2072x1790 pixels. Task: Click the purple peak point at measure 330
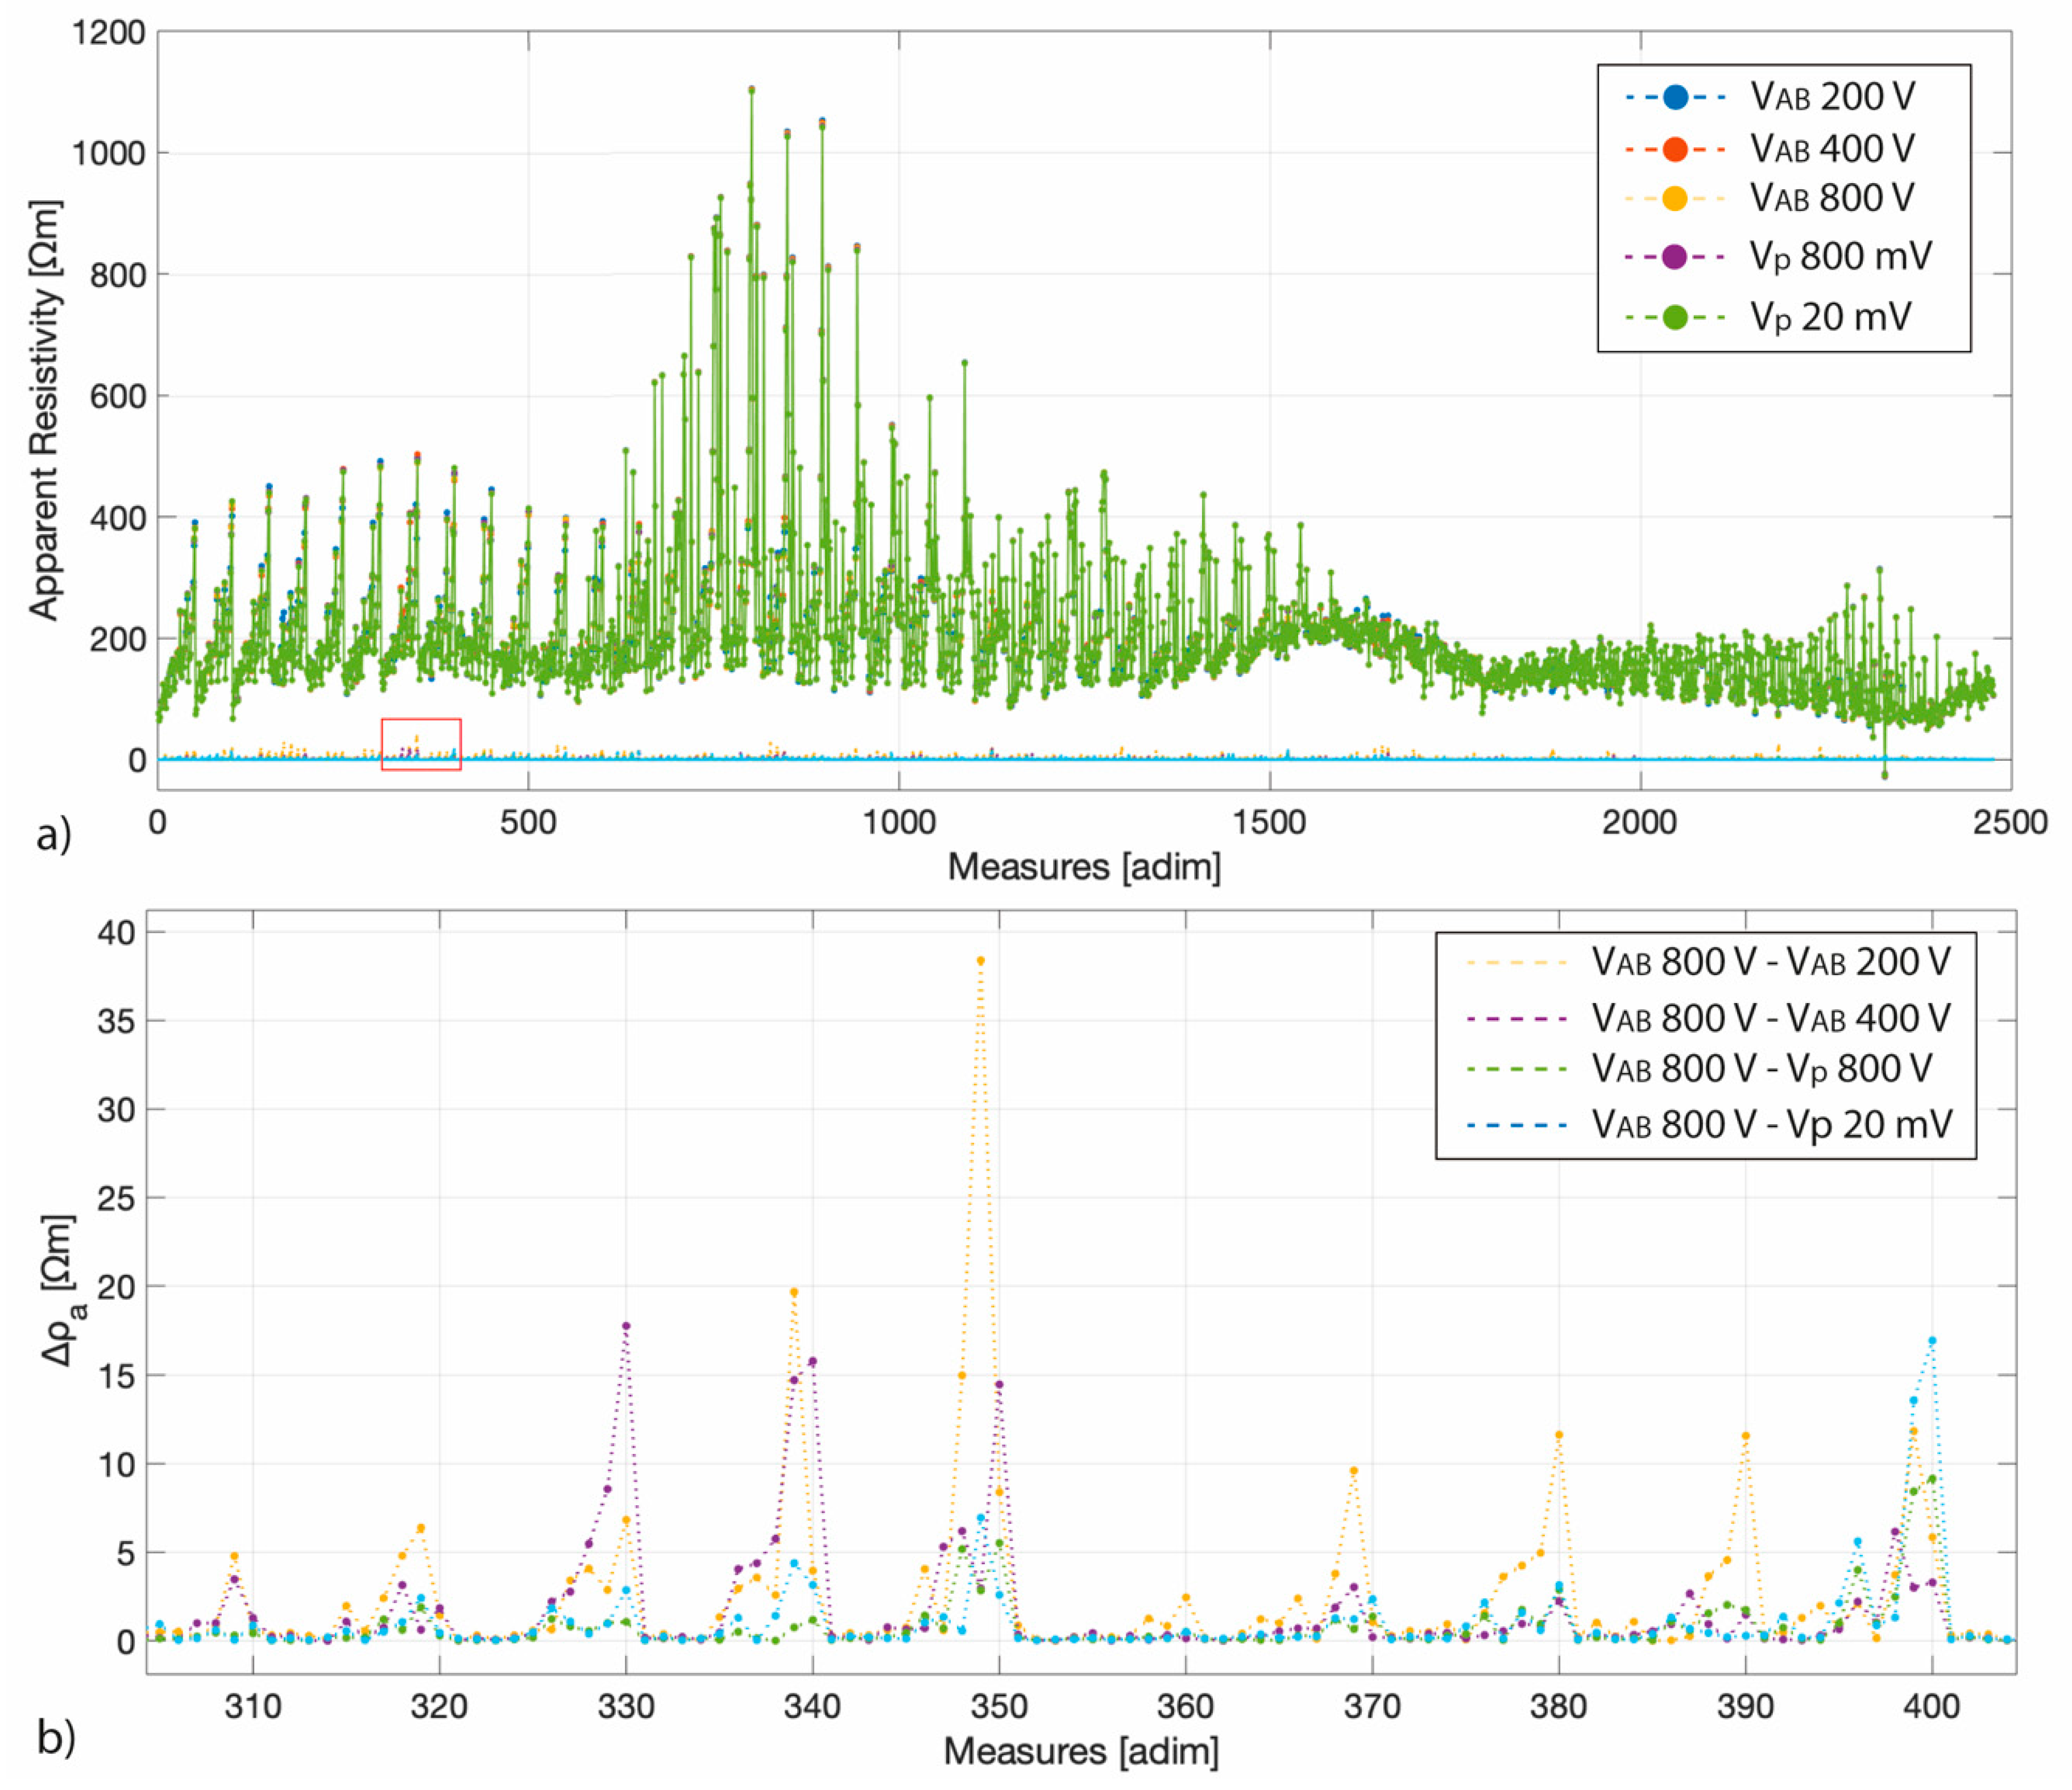point(626,1326)
